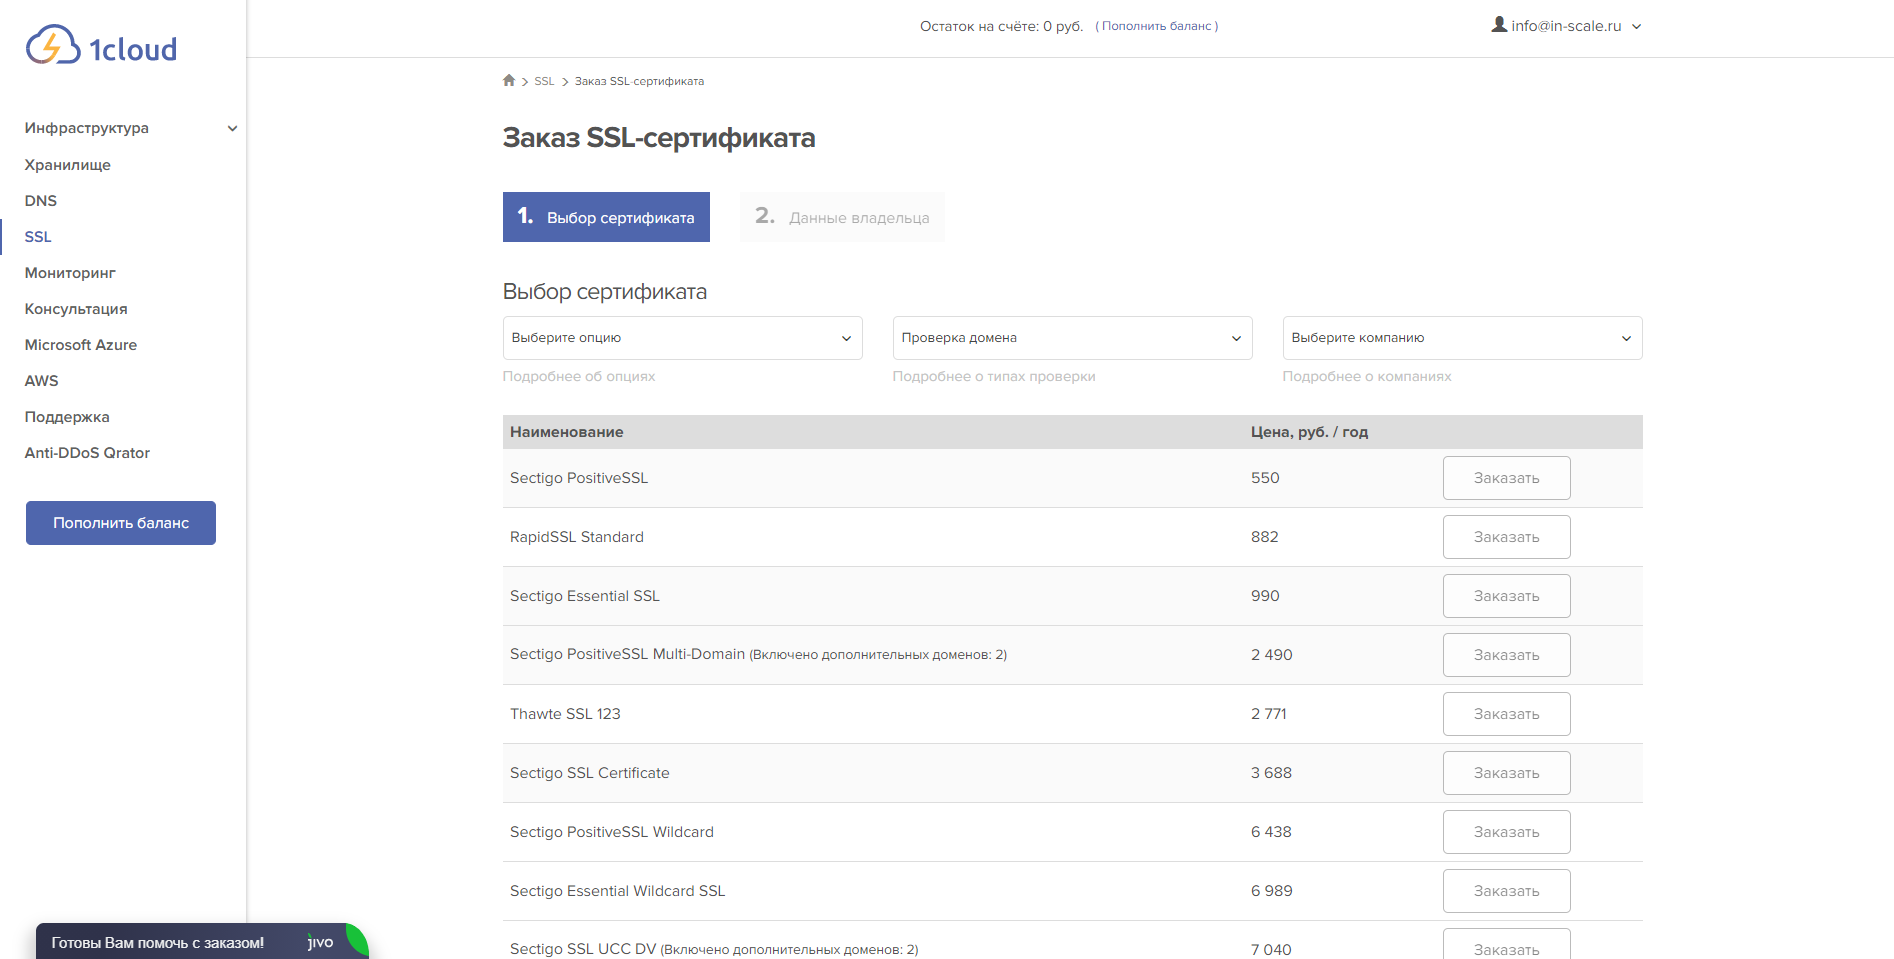Order Sectigo SSL UCC DV certificate
1894x959 pixels.
(x=1506, y=945)
